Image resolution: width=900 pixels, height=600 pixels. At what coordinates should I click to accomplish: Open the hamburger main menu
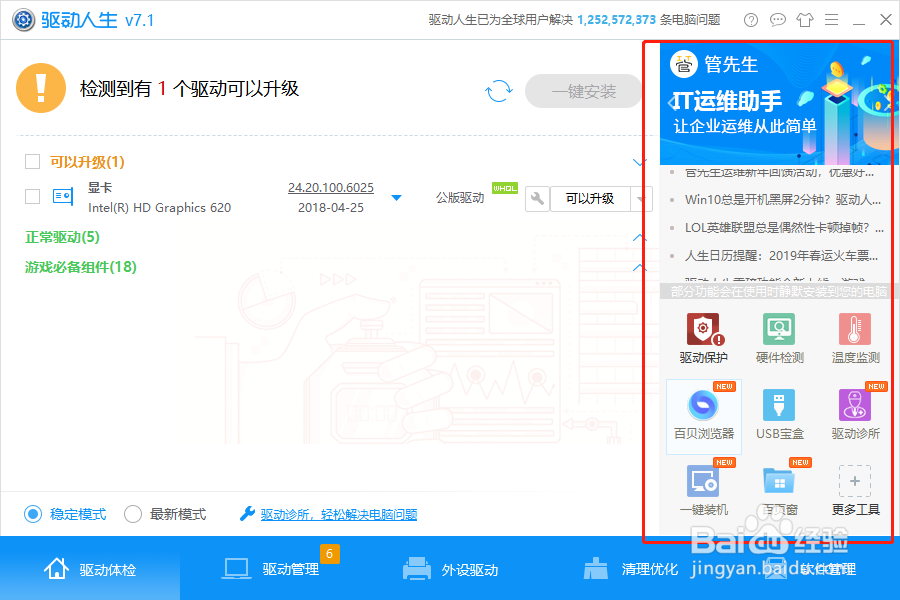pyautogui.click(x=831, y=20)
